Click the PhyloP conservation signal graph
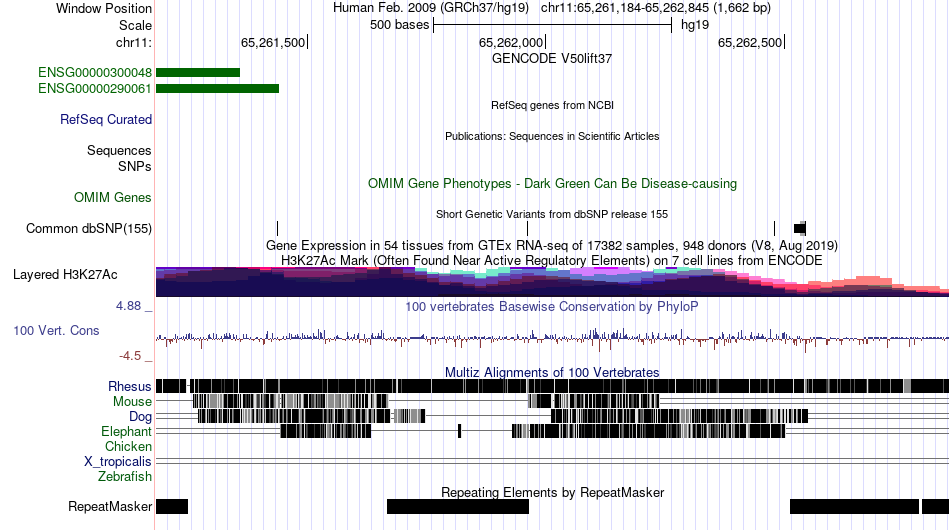The width and height of the screenshot is (950, 530). tap(553, 339)
